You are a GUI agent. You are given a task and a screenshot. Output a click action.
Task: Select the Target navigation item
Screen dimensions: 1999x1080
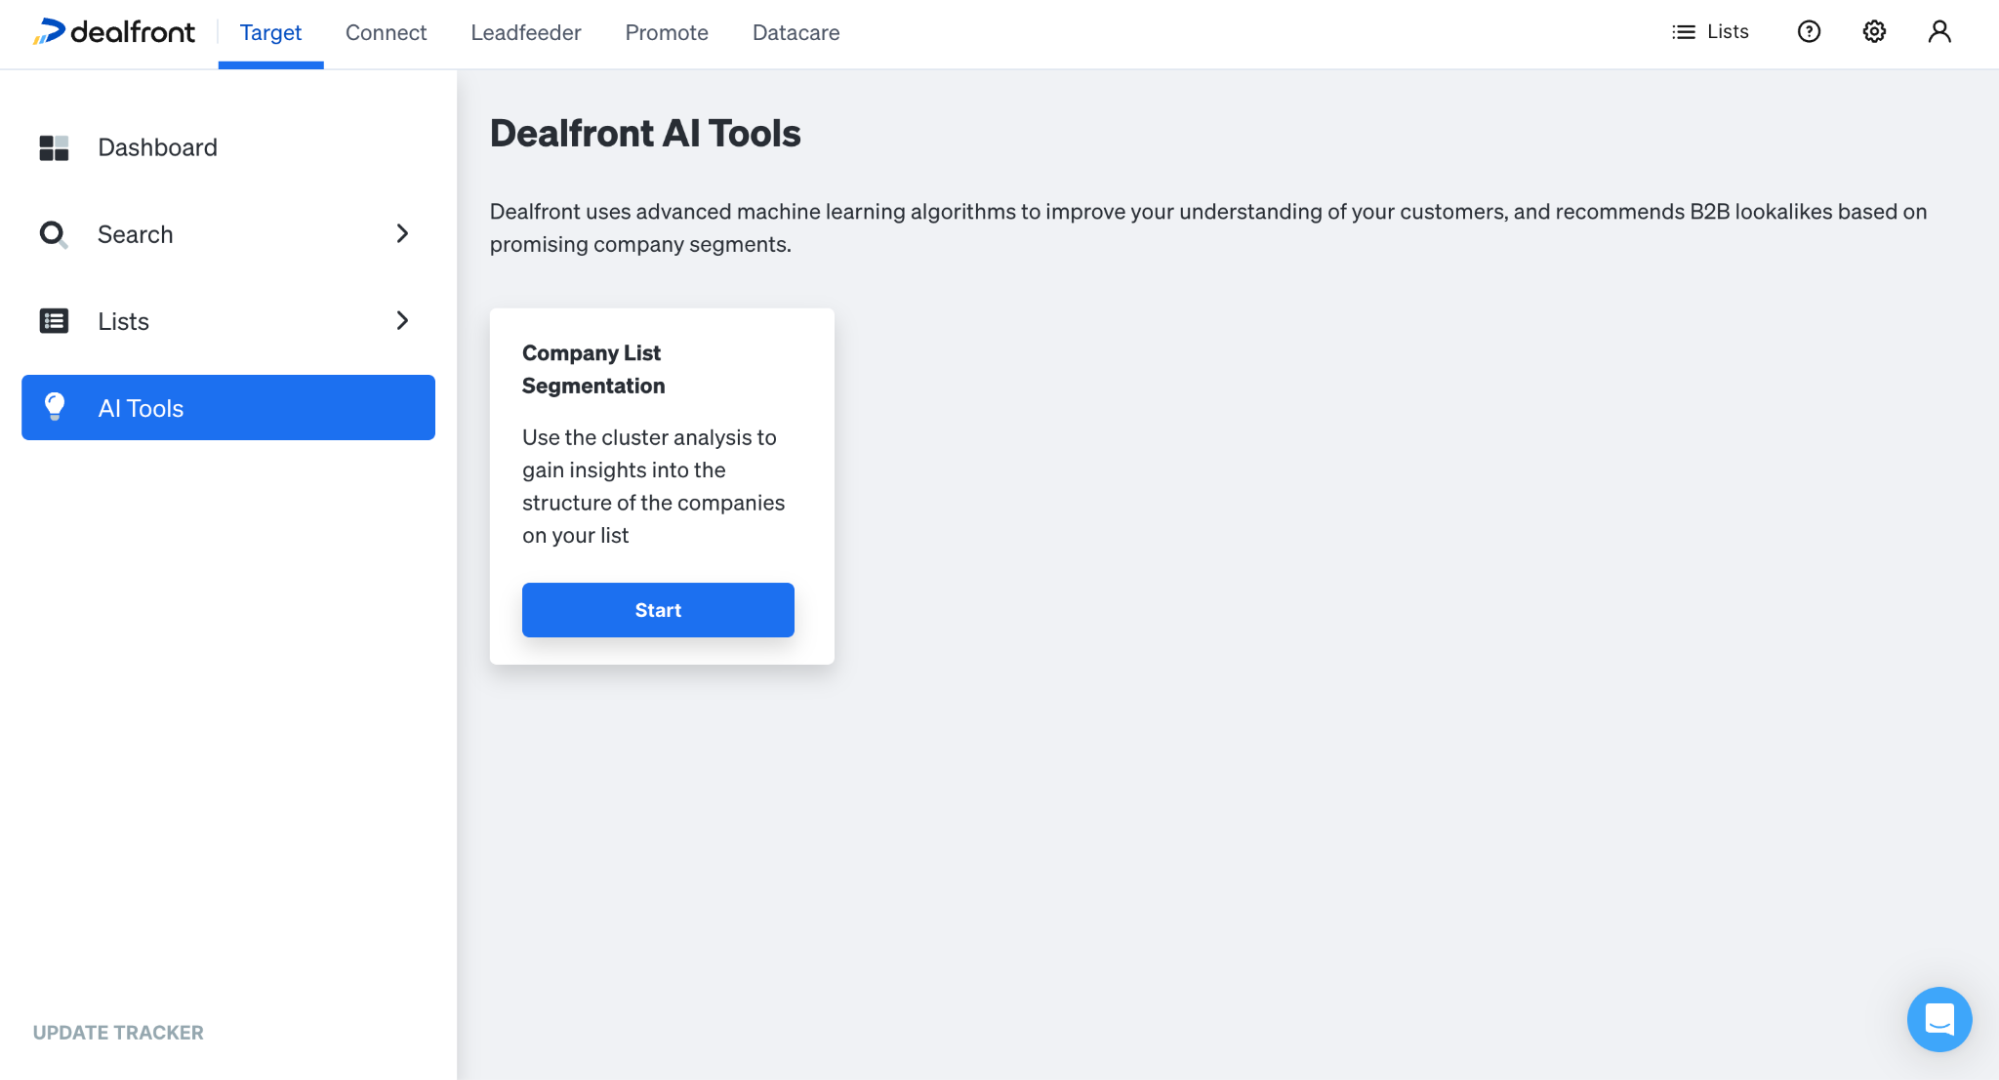pyautogui.click(x=270, y=32)
